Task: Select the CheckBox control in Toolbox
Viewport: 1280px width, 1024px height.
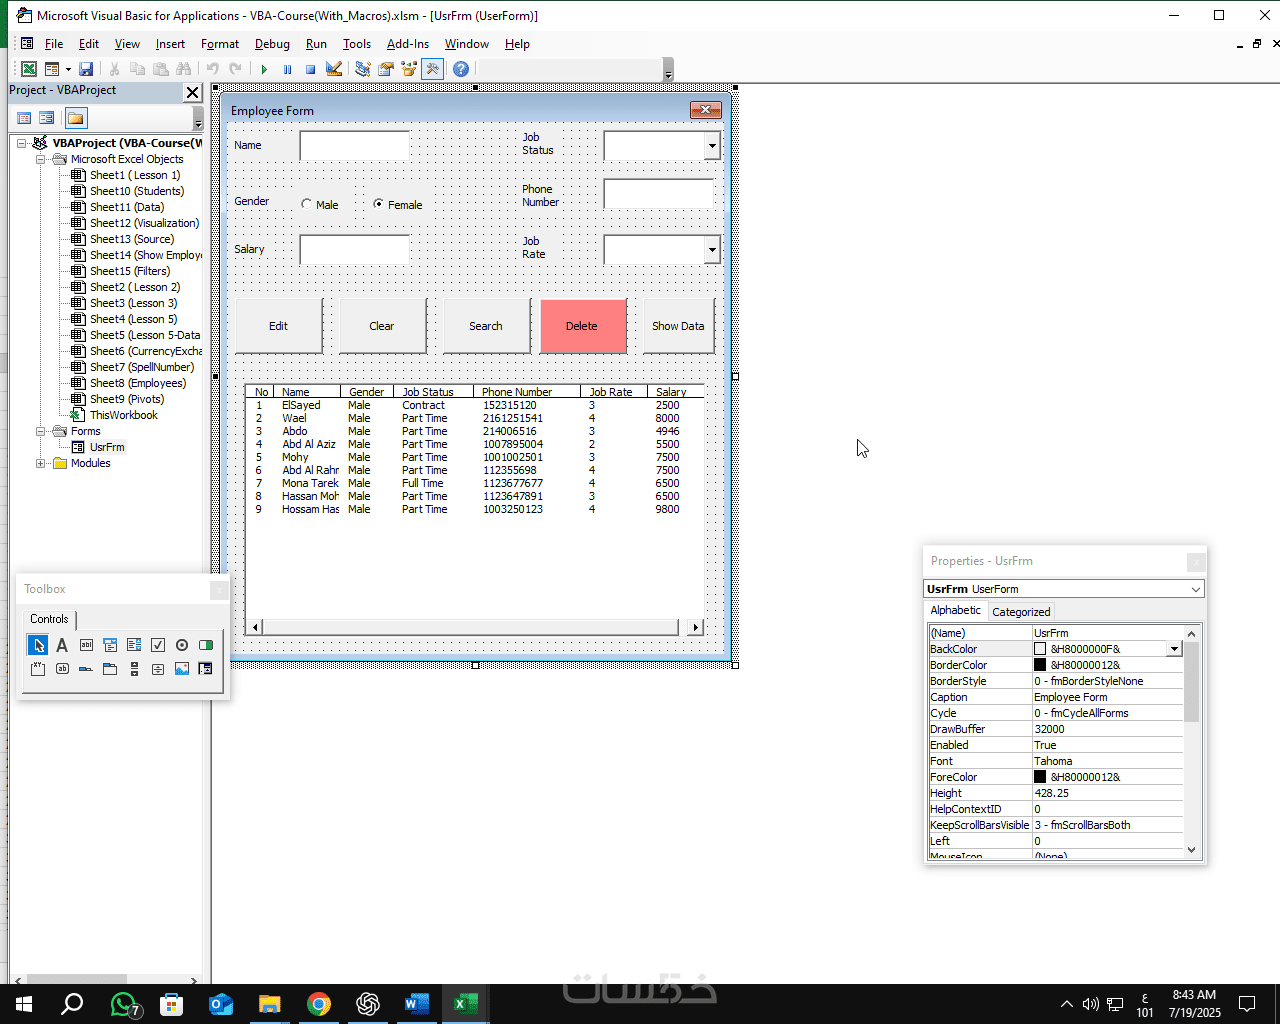Action: [158, 645]
